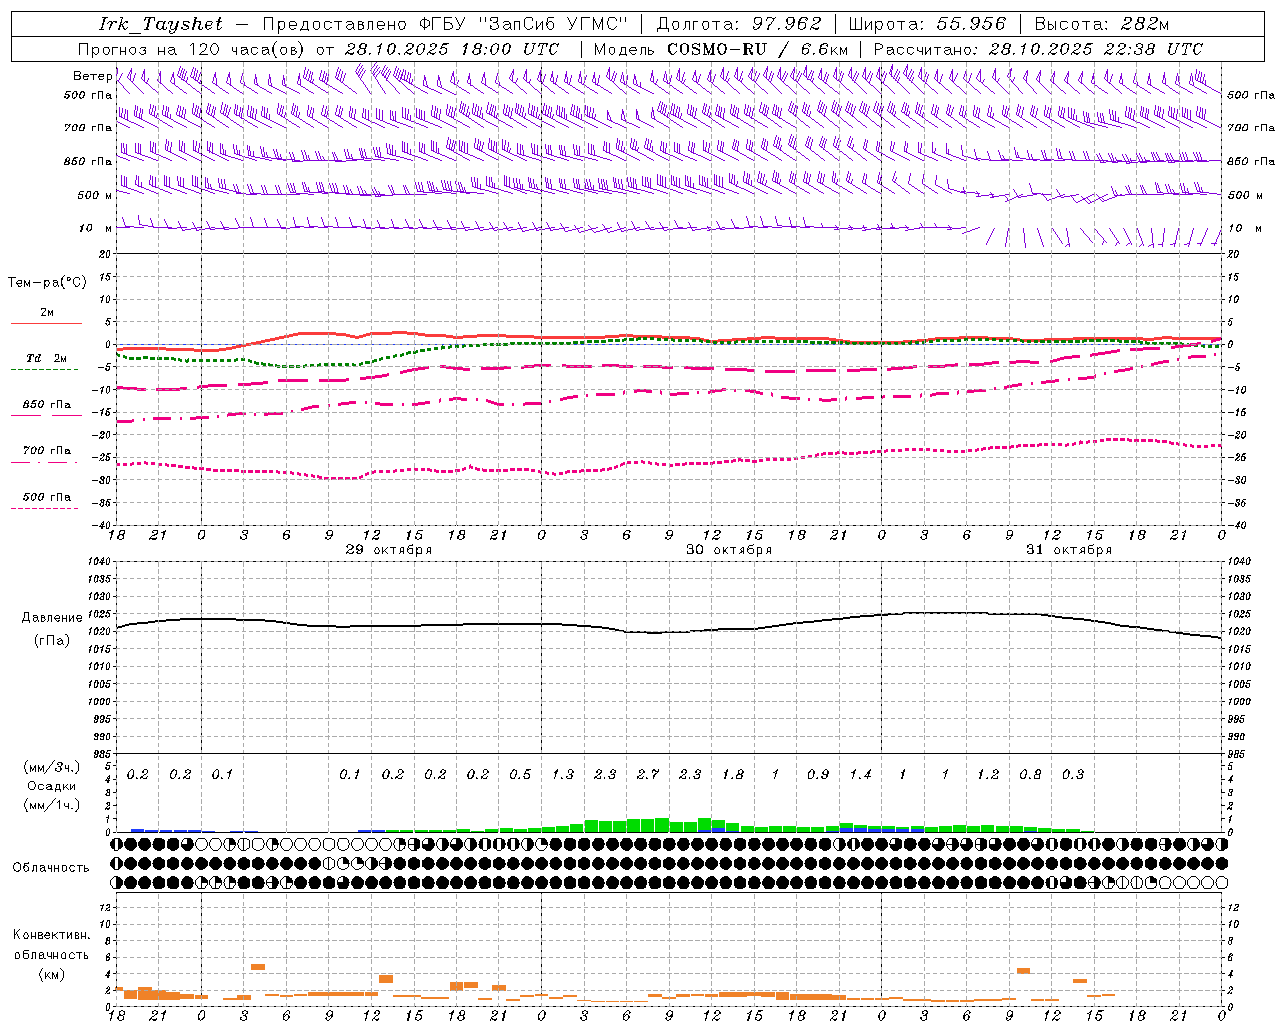Click the 'Высота: 282м' header text

pyautogui.click(x=1101, y=24)
